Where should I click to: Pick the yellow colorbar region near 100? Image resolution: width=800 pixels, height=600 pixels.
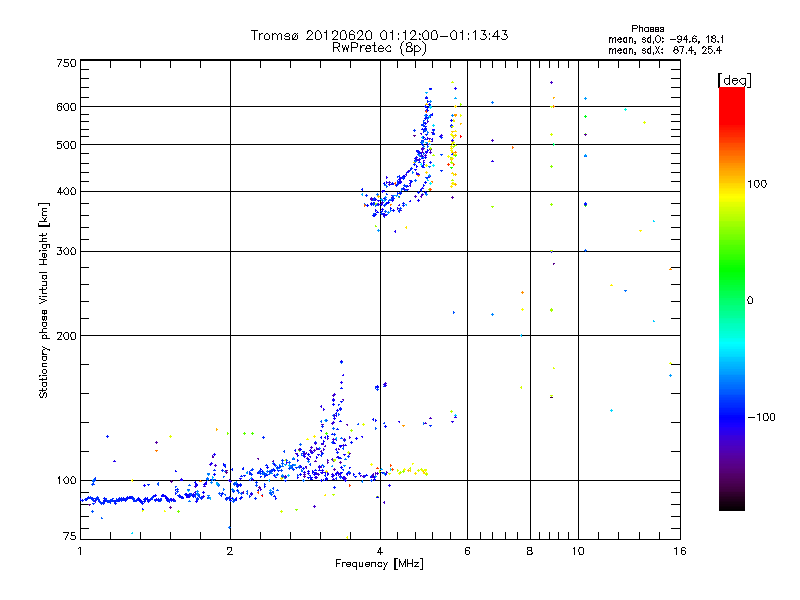731,184
